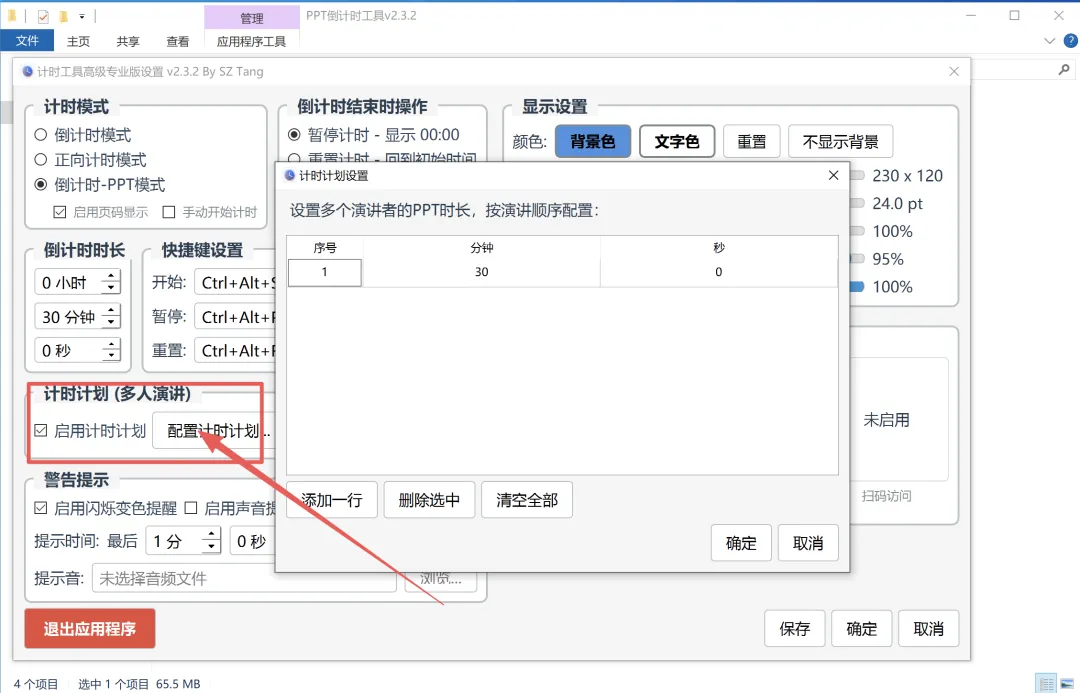Image resolution: width=1080 pixels, height=693 pixels.
Task: Click 退出应用程序 red button
Action: pyautogui.click(x=90, y=629)
